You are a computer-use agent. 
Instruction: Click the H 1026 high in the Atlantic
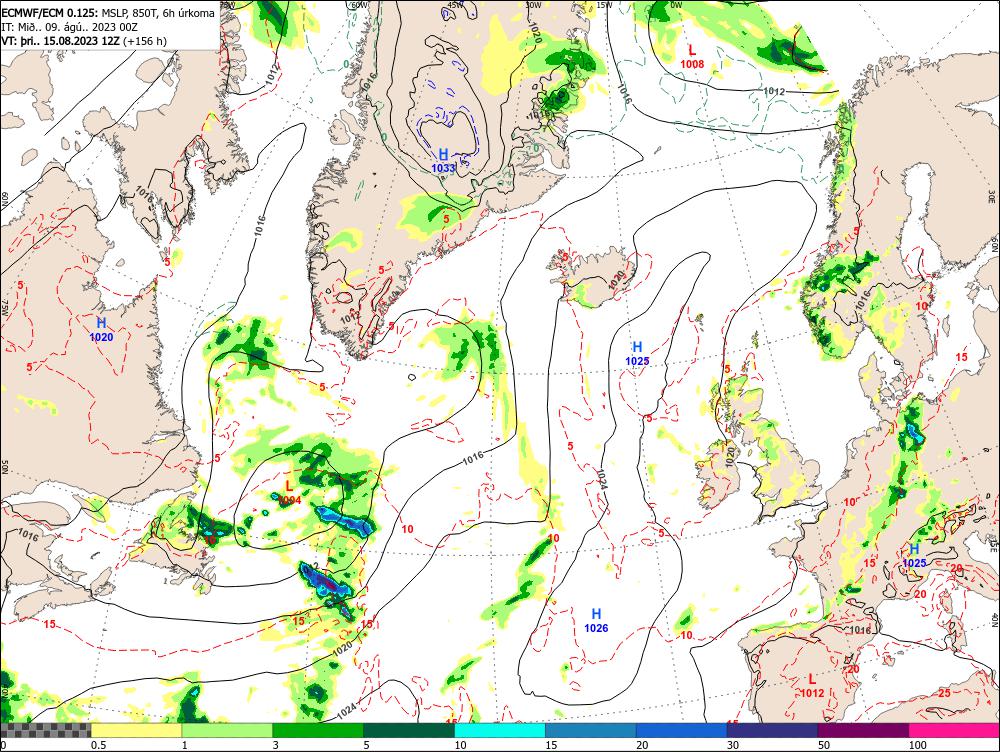[x=596, y=621]
